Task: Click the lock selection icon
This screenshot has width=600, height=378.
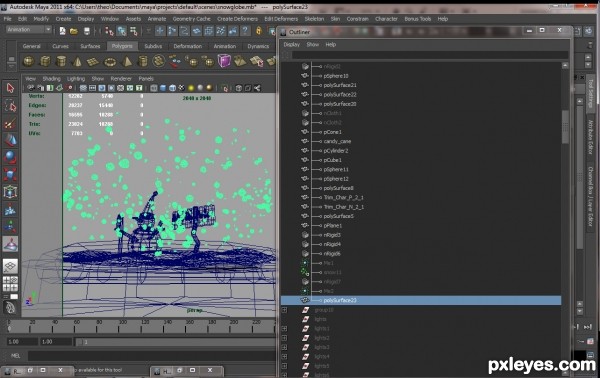Action: tap(259, 31)
